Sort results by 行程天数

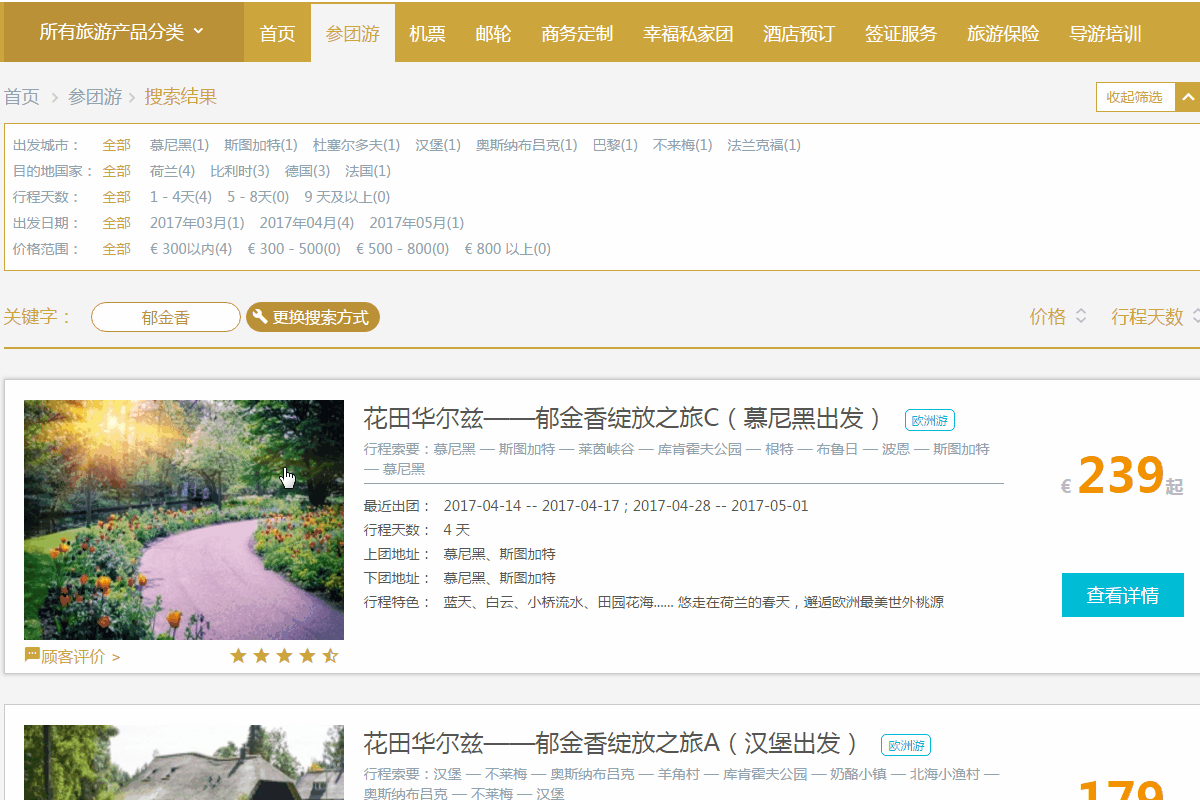click(x=1147, y=317)
